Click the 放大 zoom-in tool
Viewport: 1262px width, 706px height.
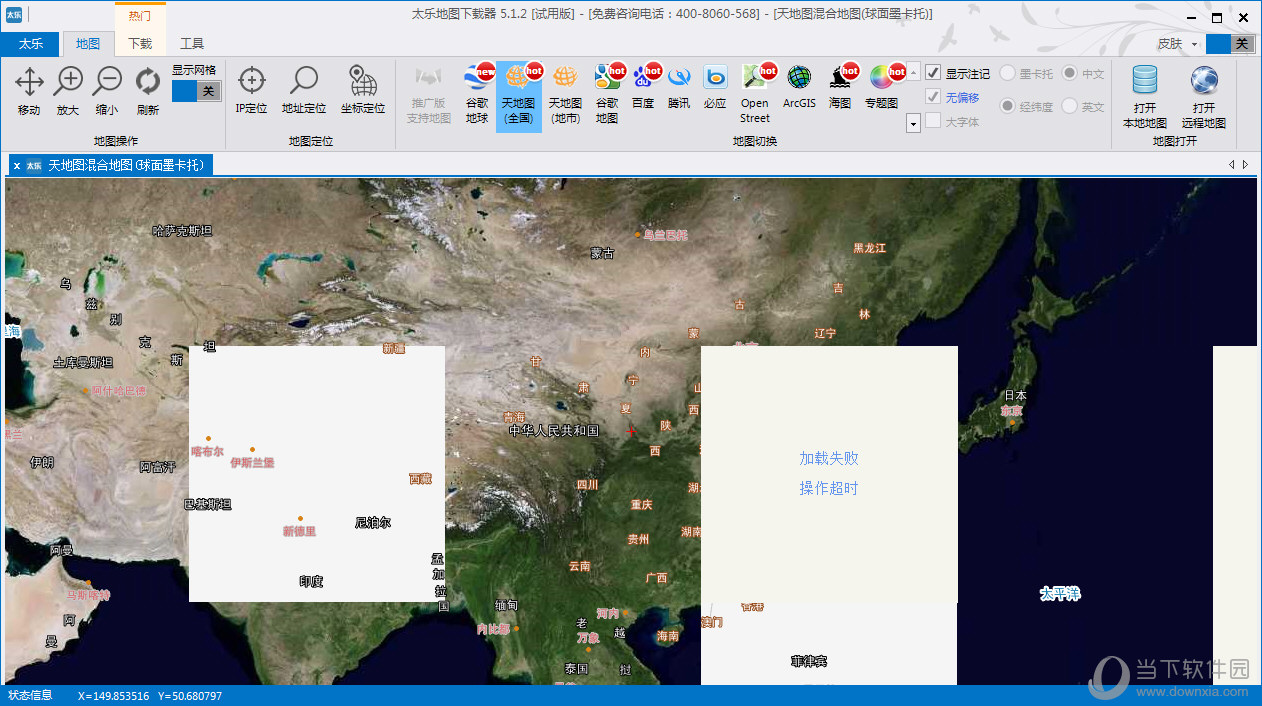[68, 91]
